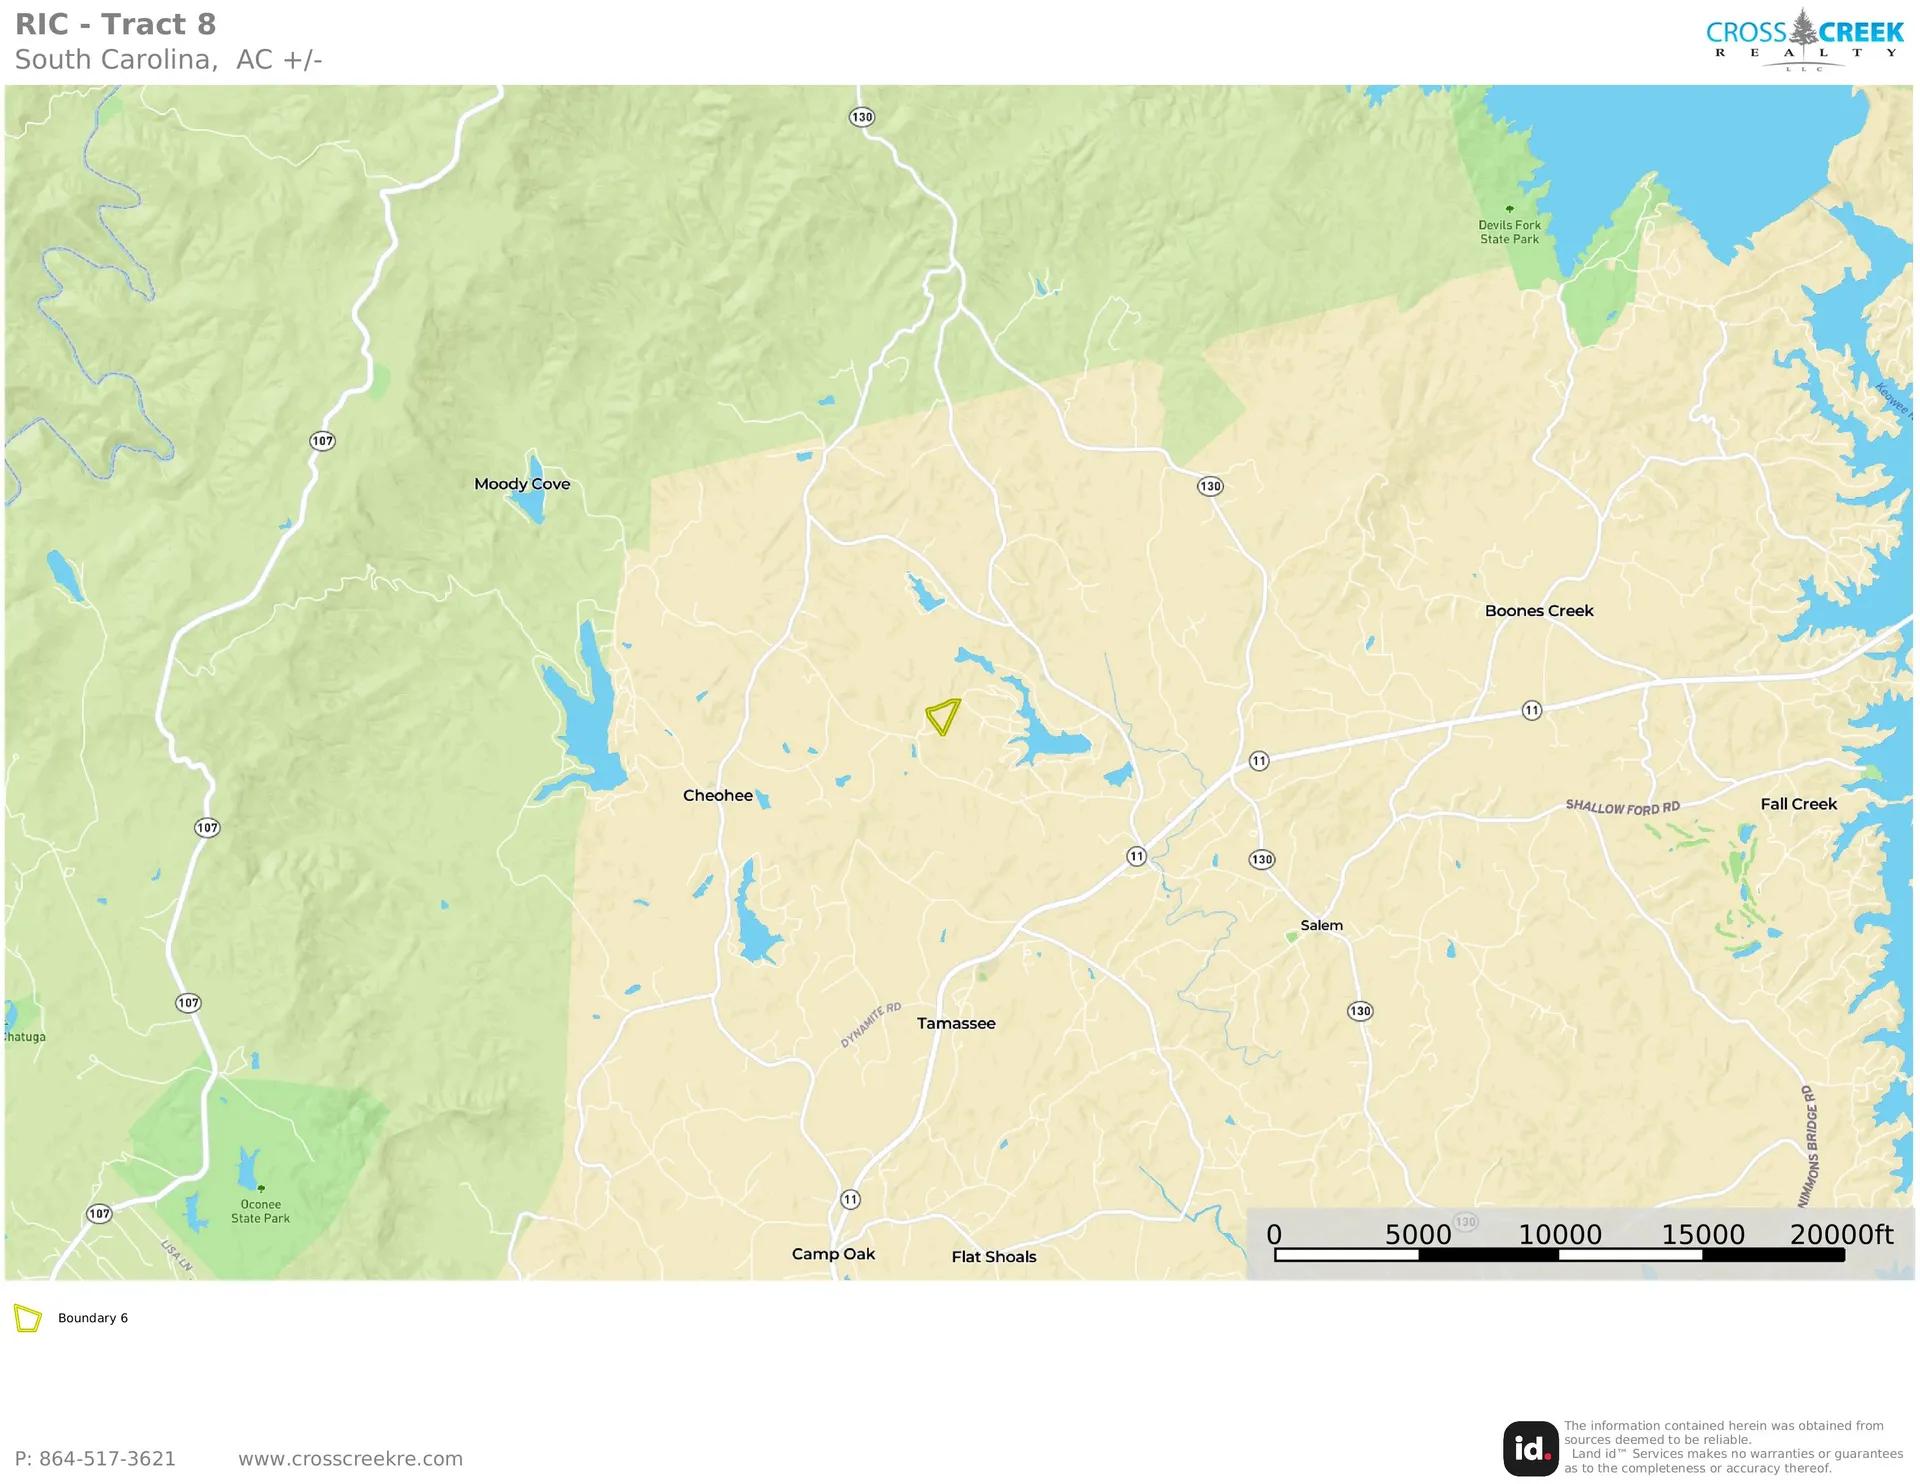Click the 'Devils Fork State Park' label
The height and width of the screenshot is (1484, 1920).
tap(1509, 232)
